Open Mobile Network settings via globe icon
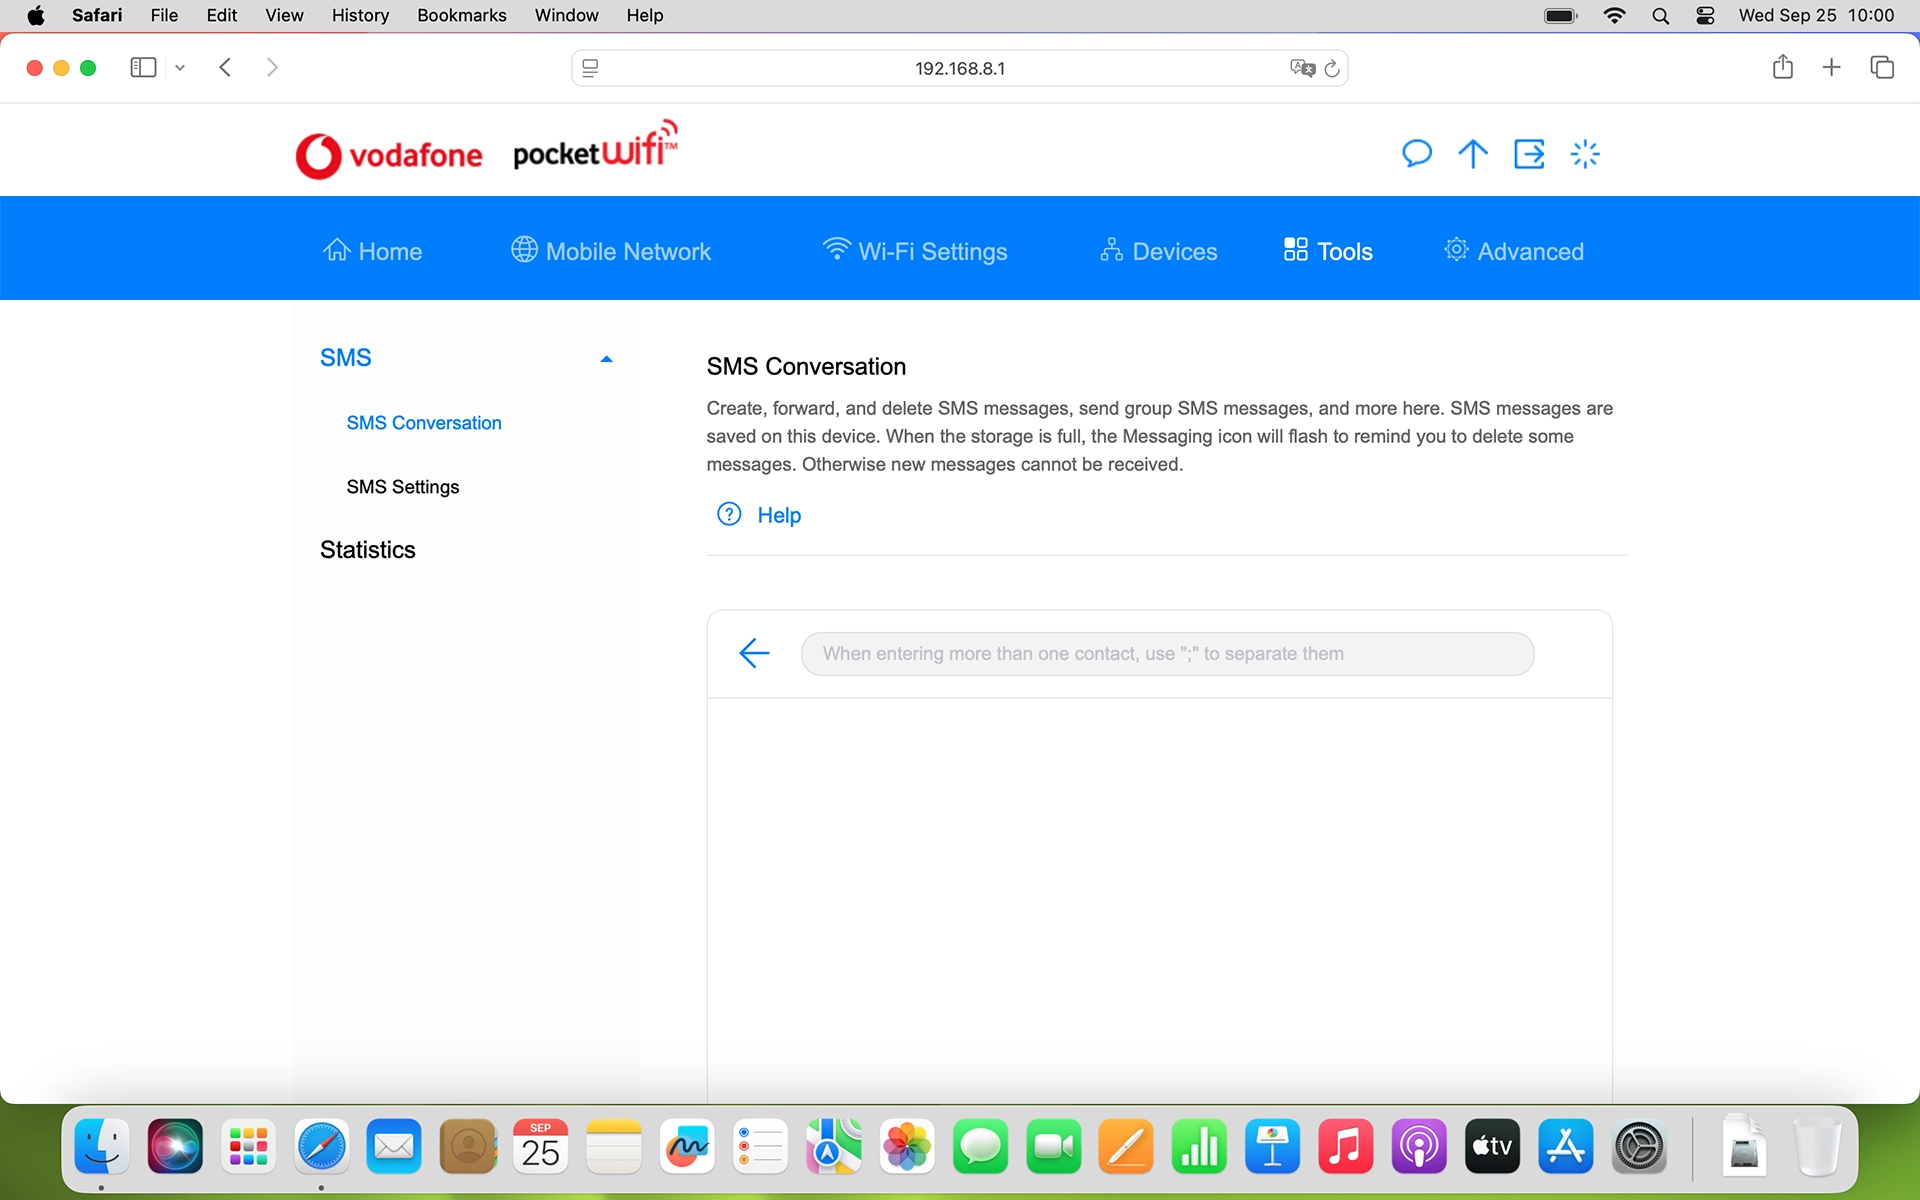Image resolution: width=1920 pixels, height=1200 pixels. [522, 250]
